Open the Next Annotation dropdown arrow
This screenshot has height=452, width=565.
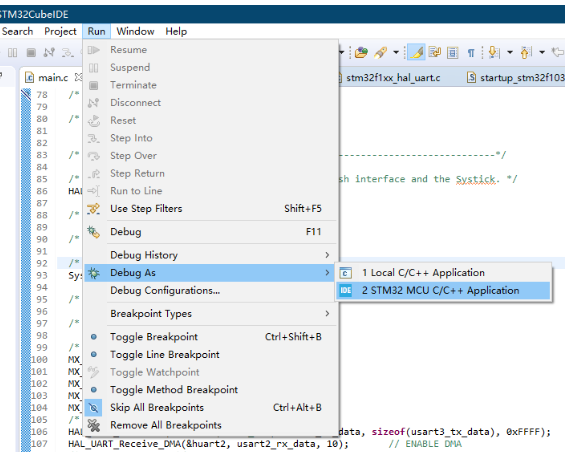click(x=510, y=53)
